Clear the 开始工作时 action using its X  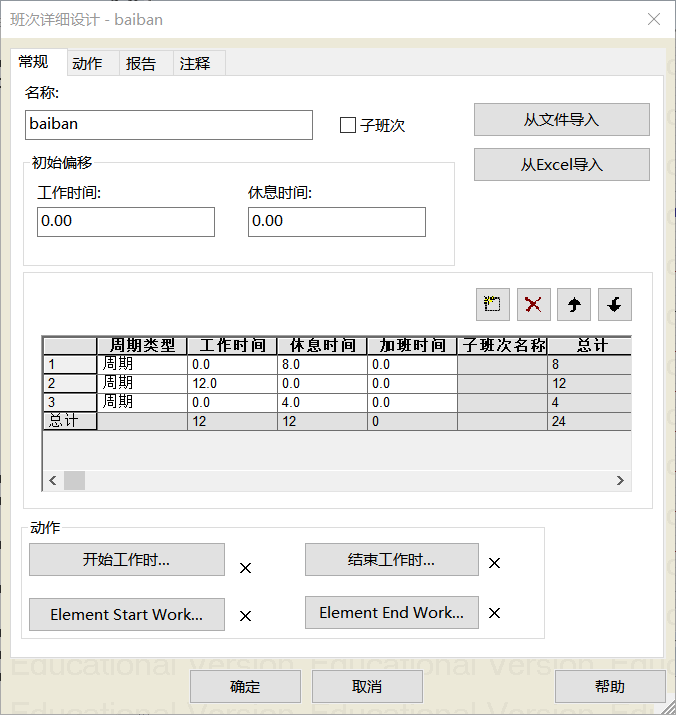point(245,568)
